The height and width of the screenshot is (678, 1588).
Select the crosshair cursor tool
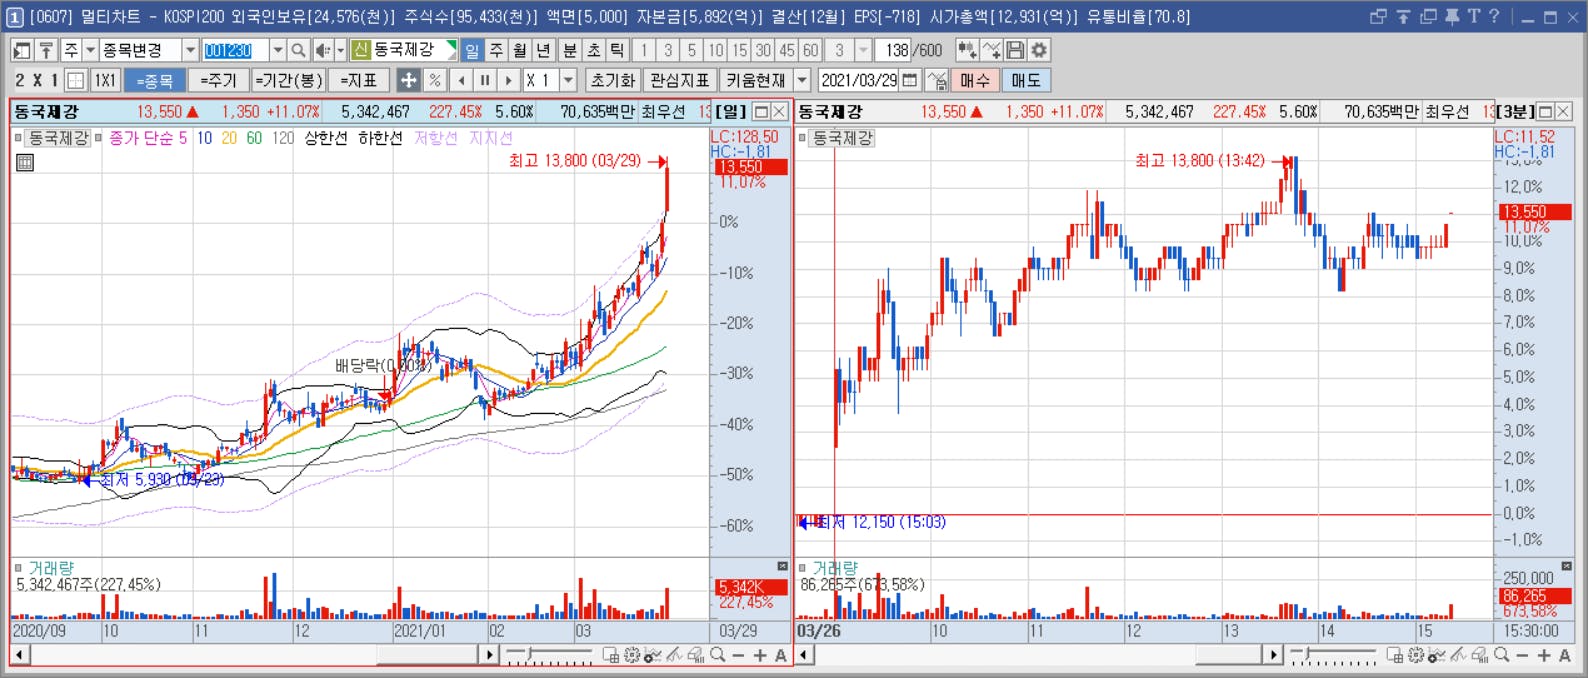[x=408, y=80]
